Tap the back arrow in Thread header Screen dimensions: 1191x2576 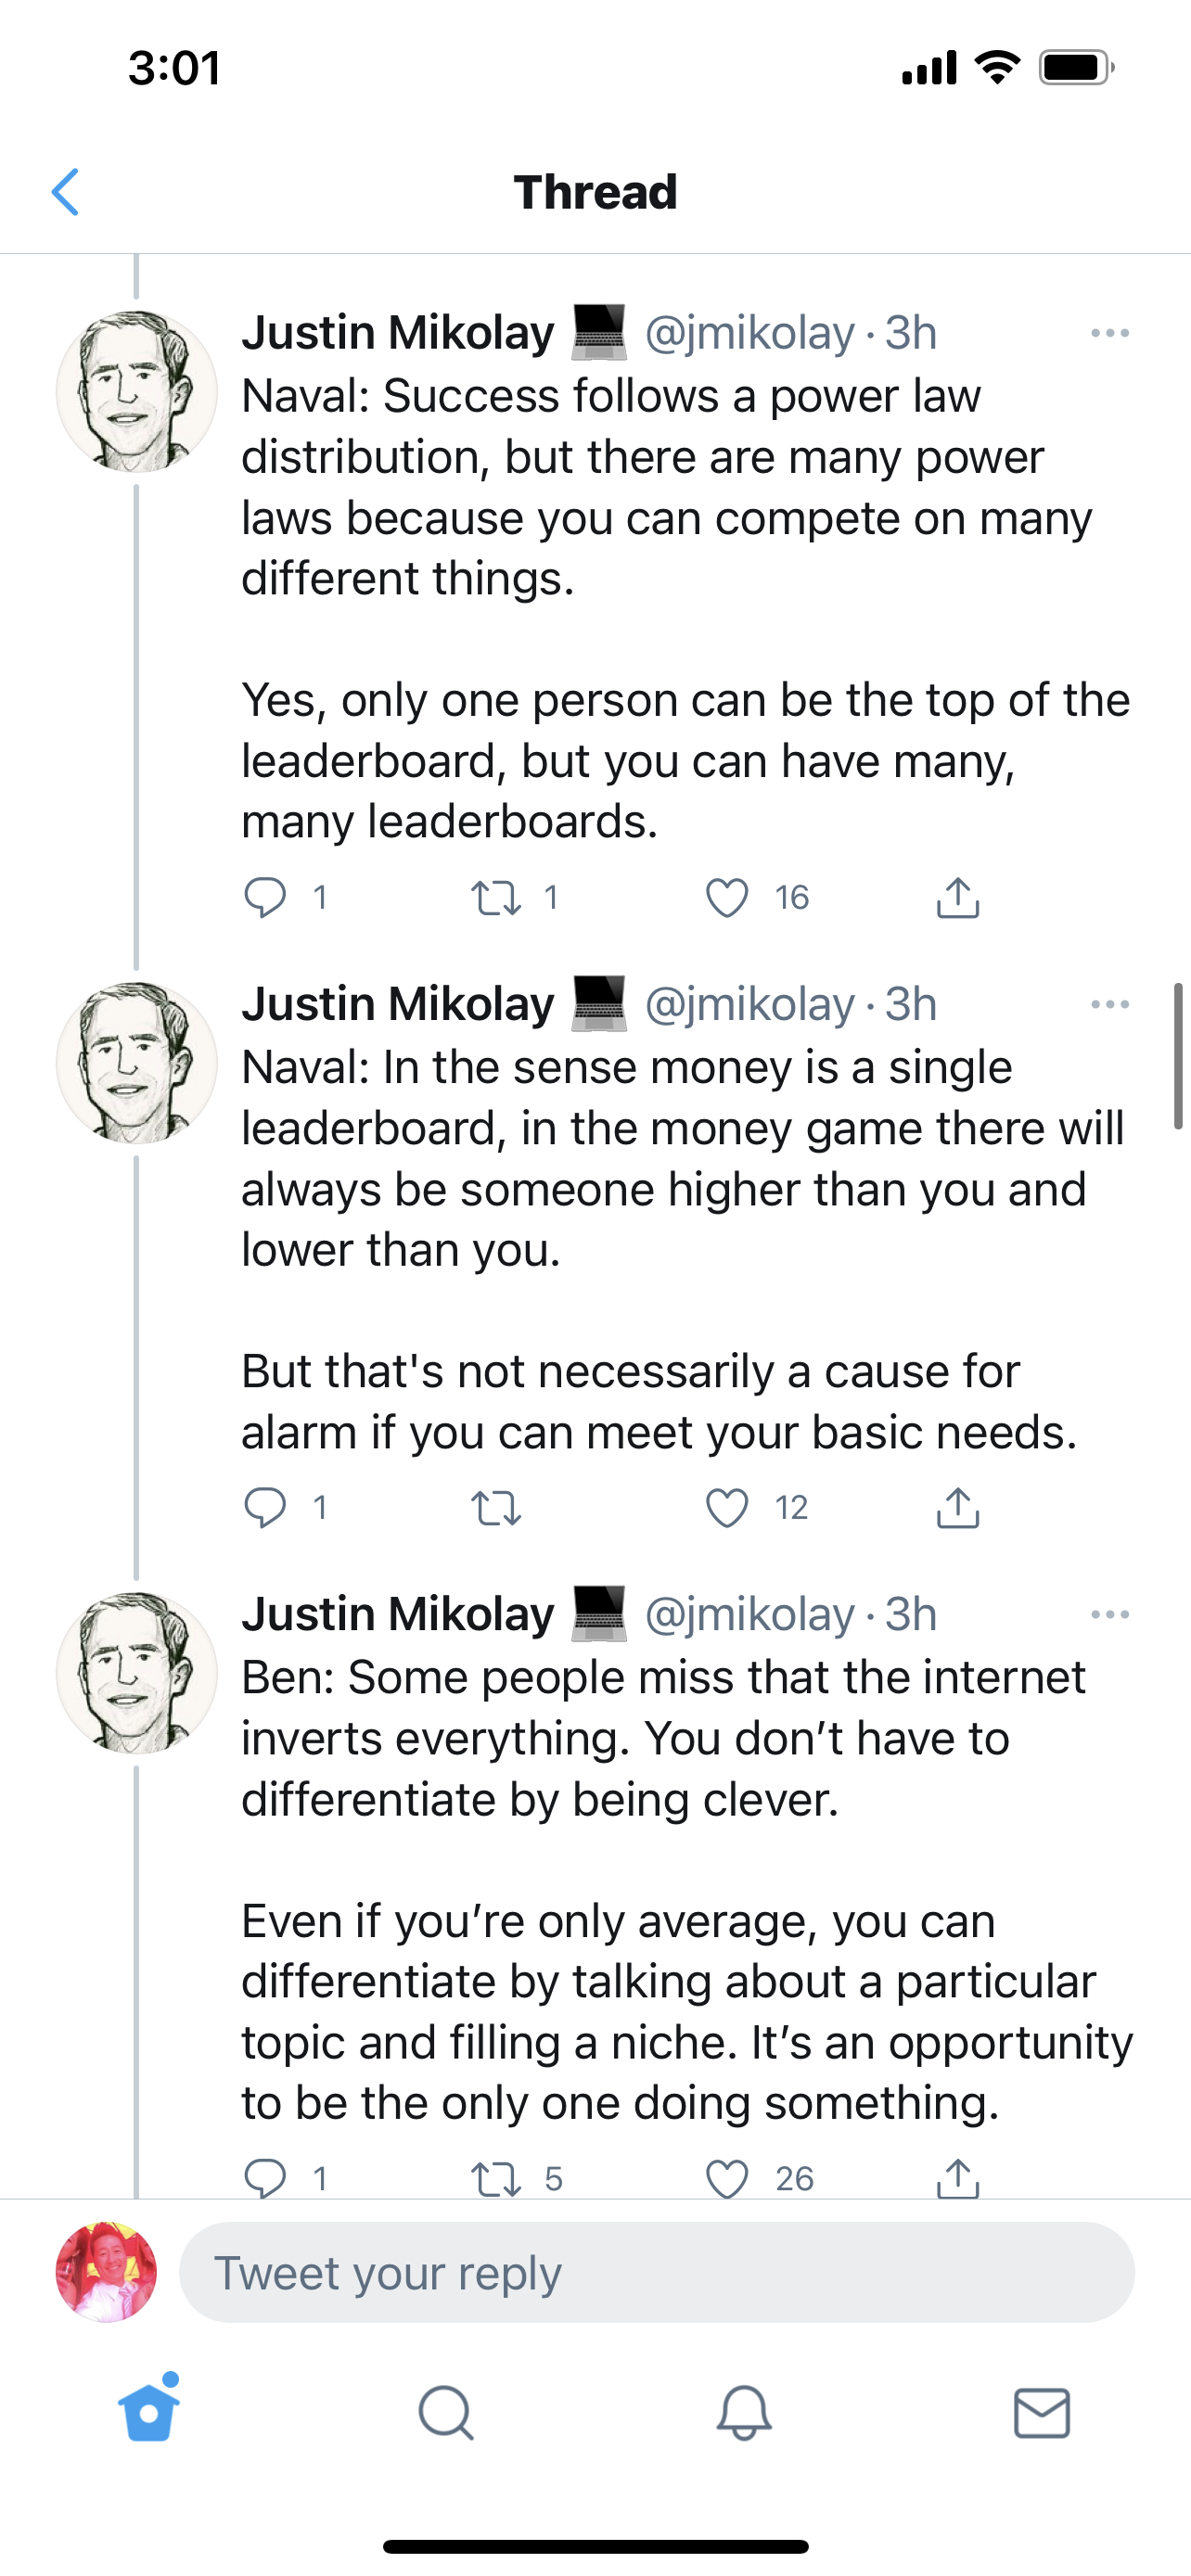point(66,192)
